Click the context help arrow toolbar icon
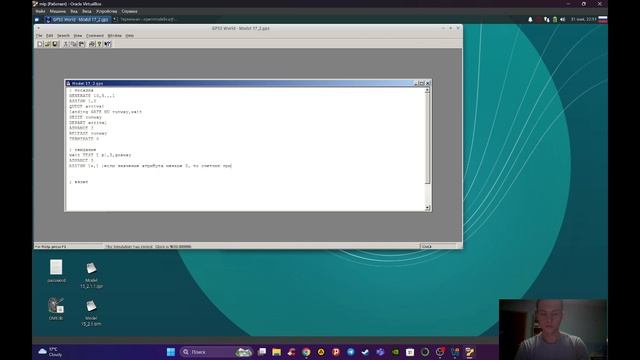 pyautogui.click(x=107, y=44)
